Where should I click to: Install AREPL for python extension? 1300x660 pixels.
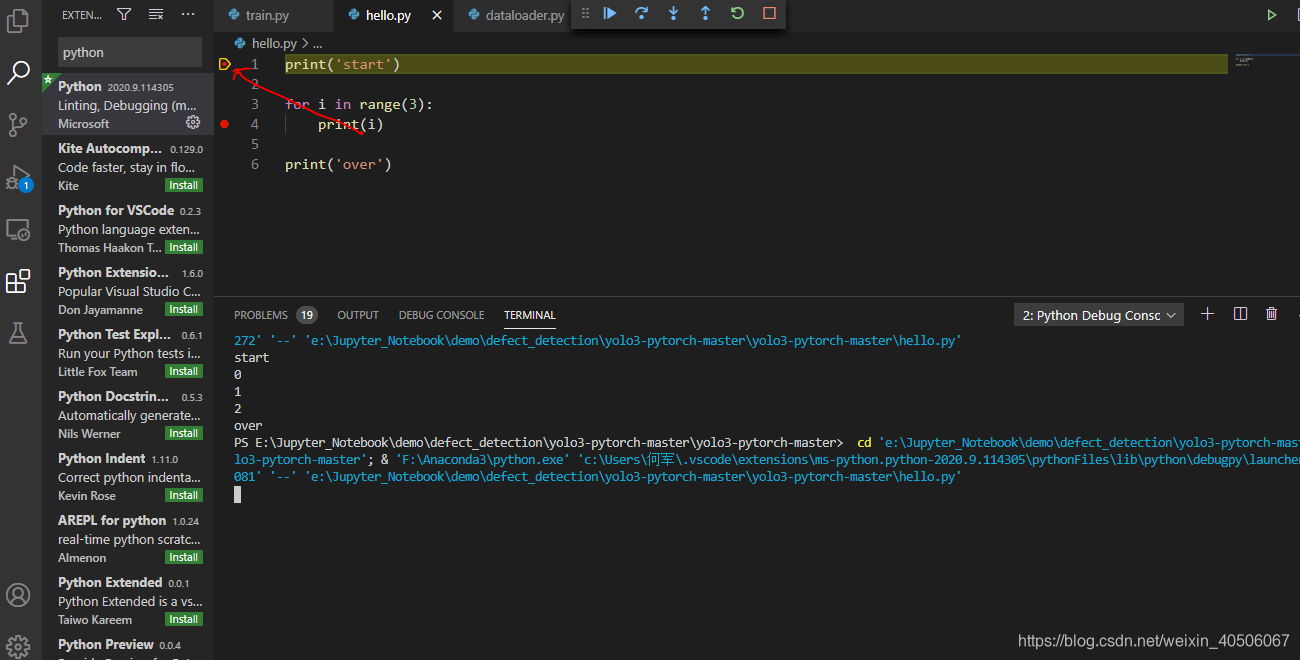coord(184,557)
